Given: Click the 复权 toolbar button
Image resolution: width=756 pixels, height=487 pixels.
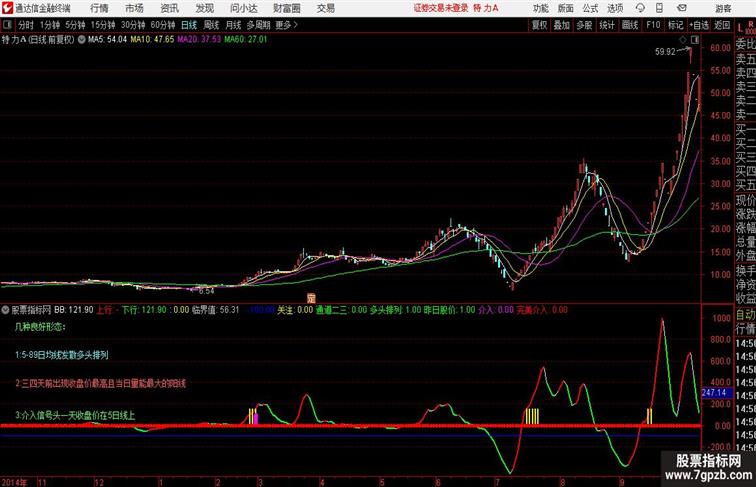Looking at the screenshot, I should coord(540,25).
